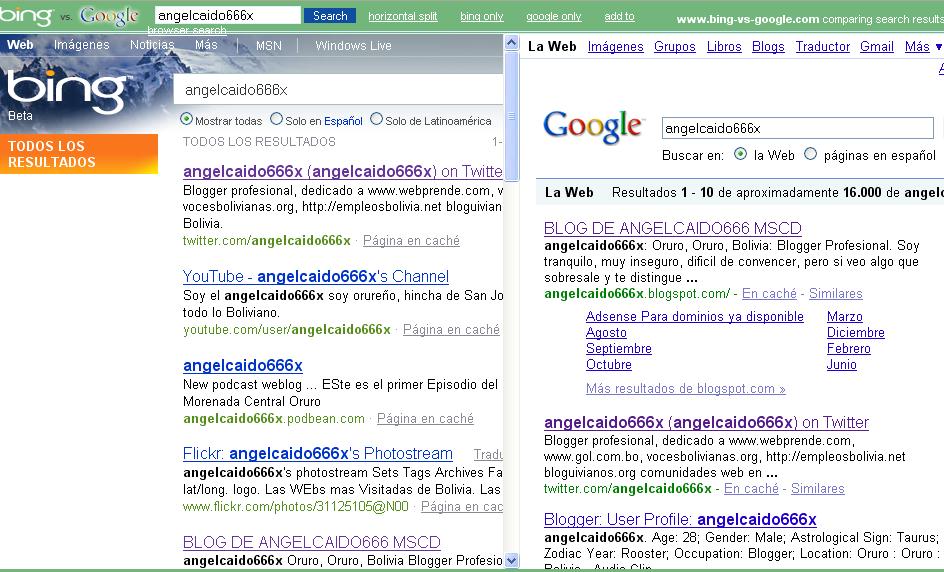Open Bing's Twitter angelcaido666x result
Viewport: 944px width, 572px height.
[343, 172]
